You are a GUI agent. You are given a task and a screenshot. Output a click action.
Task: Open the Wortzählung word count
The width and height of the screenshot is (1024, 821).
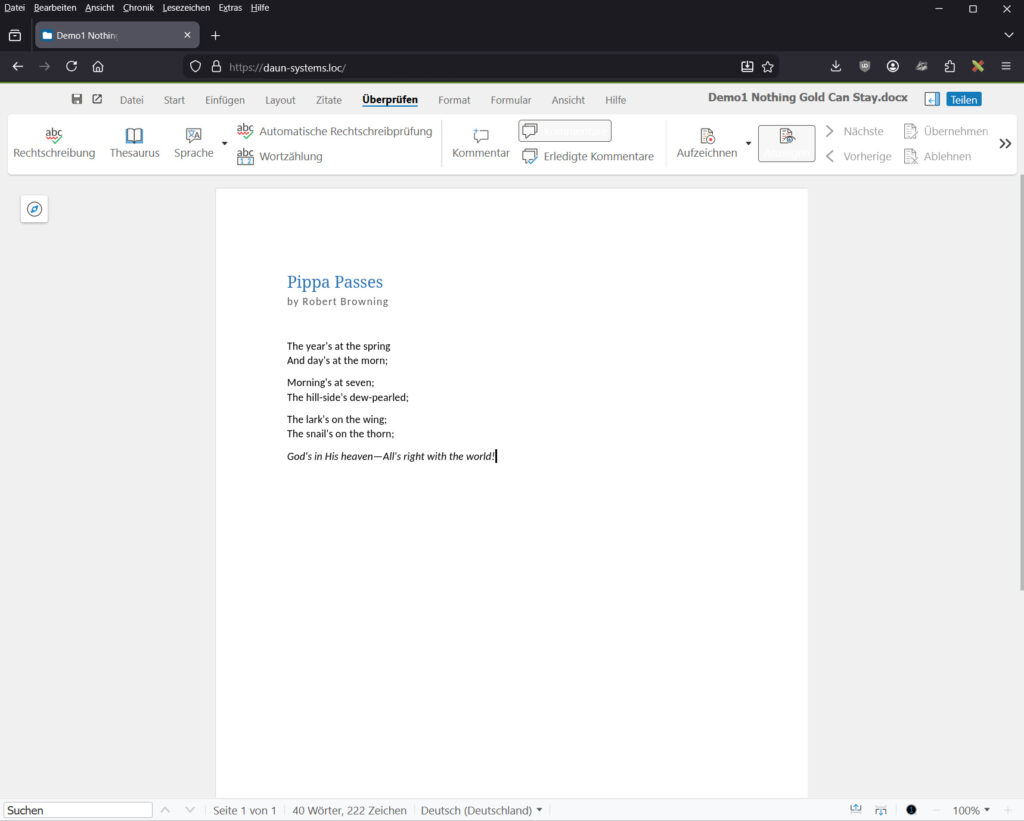coord(290,157)
